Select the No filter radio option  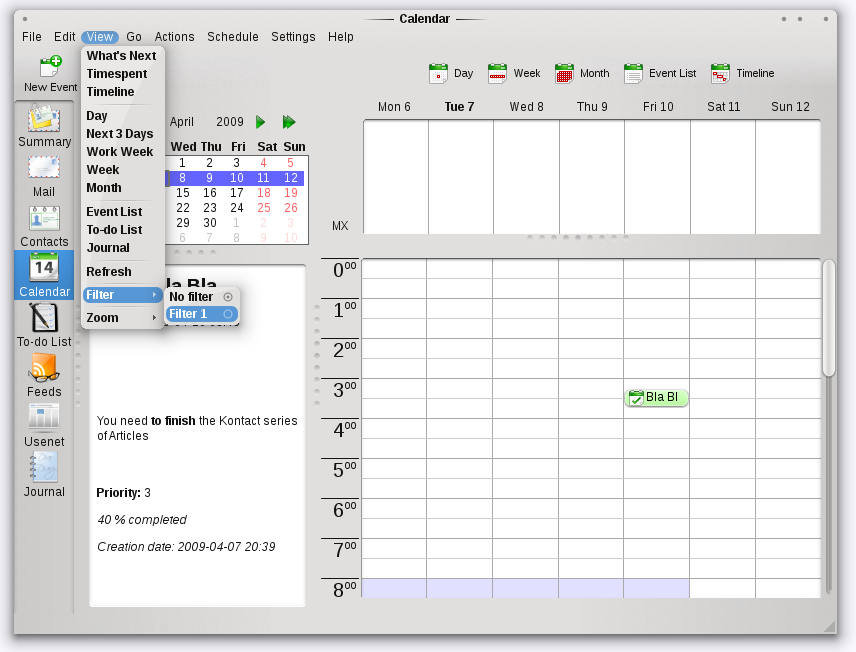pyautogui.click(x=193, y=296)
